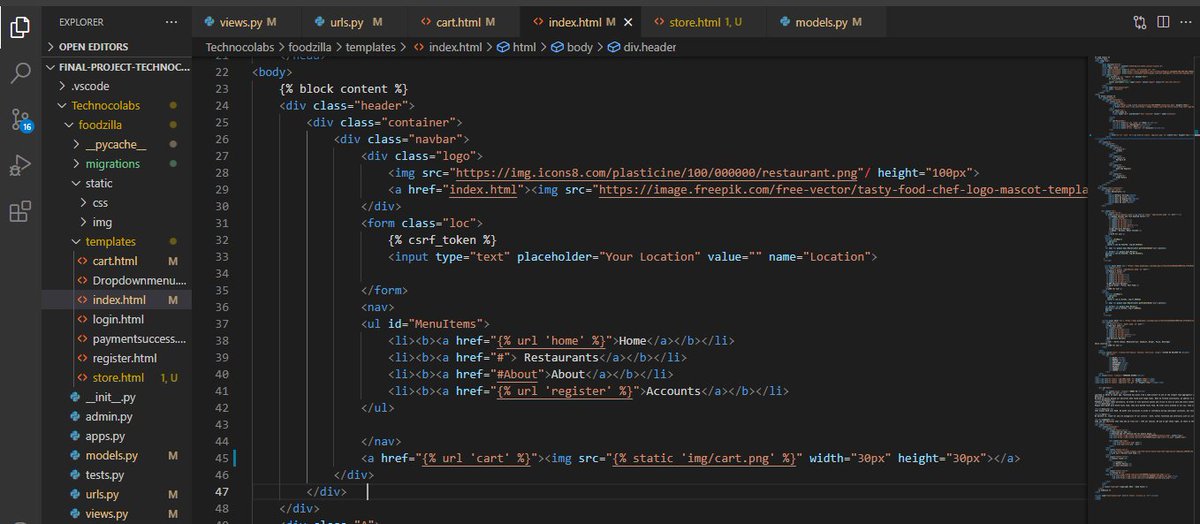
Task: Collapse the templates folder
Action: [x=117, y=242]
